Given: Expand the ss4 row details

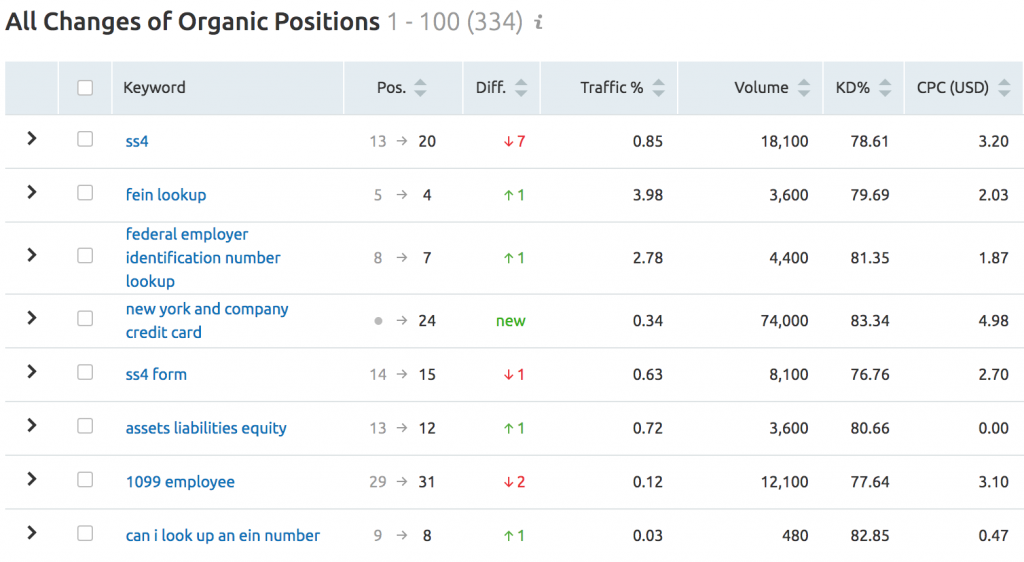Looking at the screenshot, I should point(31,138).
